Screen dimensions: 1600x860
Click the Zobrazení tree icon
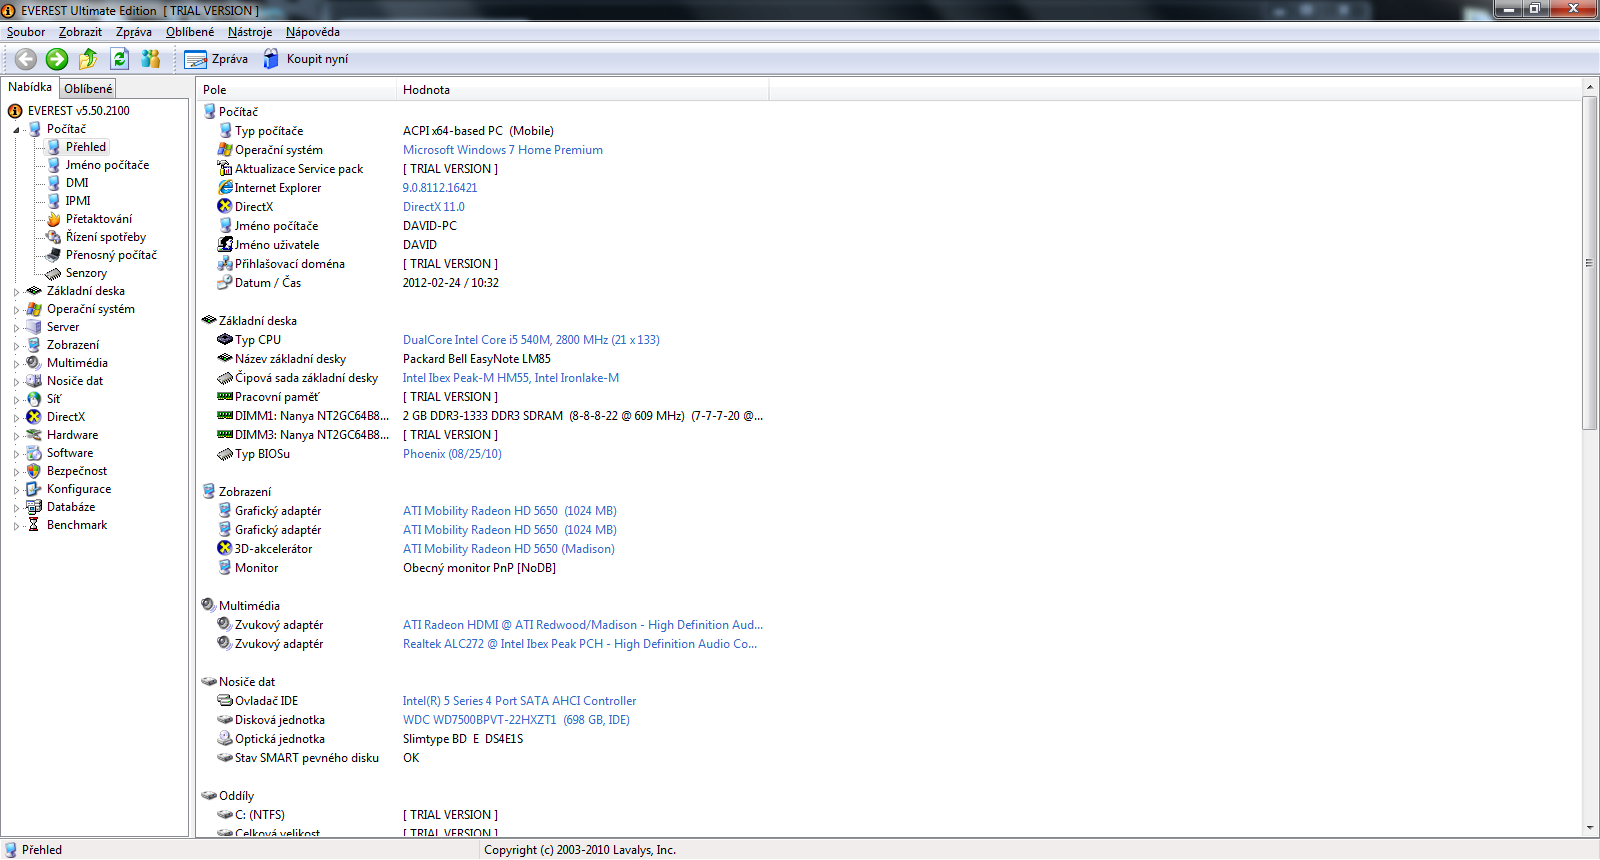[34, 345]
